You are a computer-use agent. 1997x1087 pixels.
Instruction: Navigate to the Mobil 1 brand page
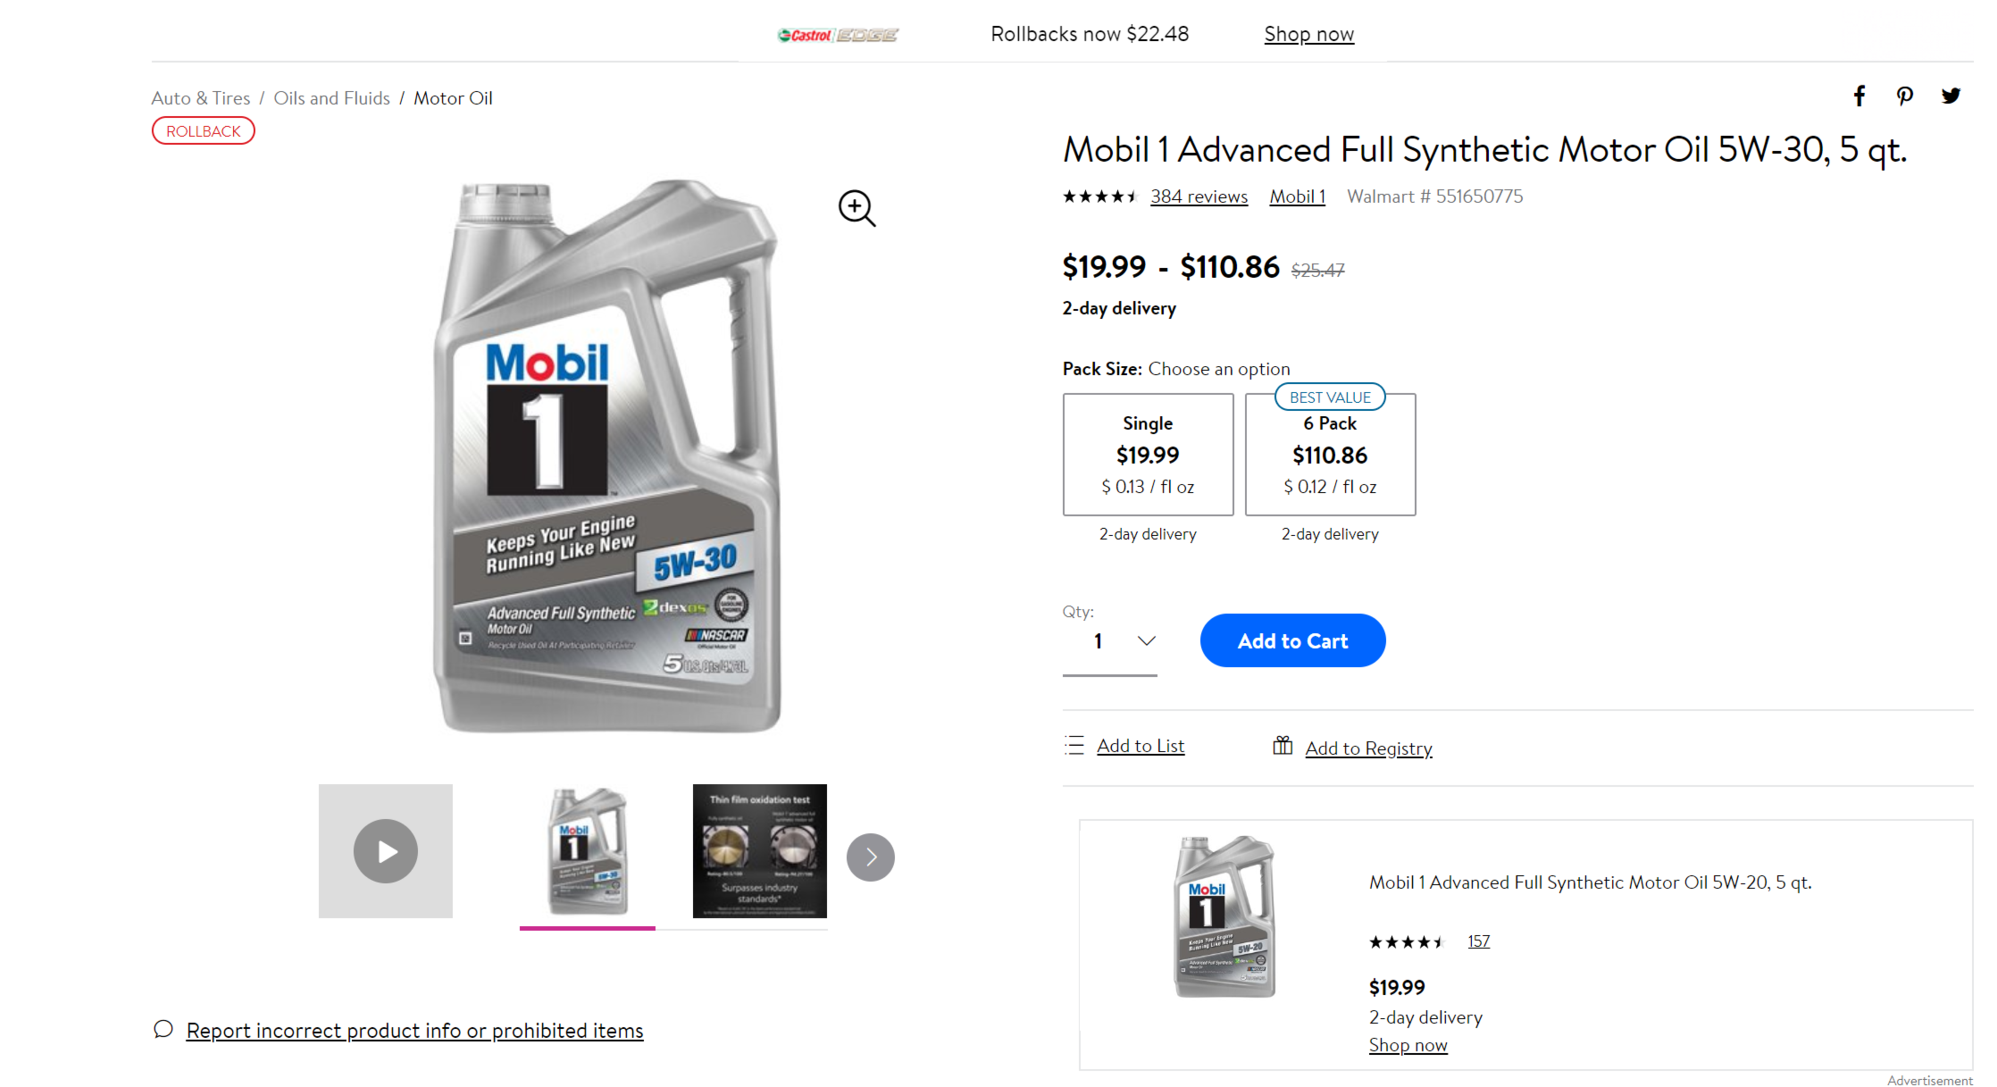pos(1296,196)
